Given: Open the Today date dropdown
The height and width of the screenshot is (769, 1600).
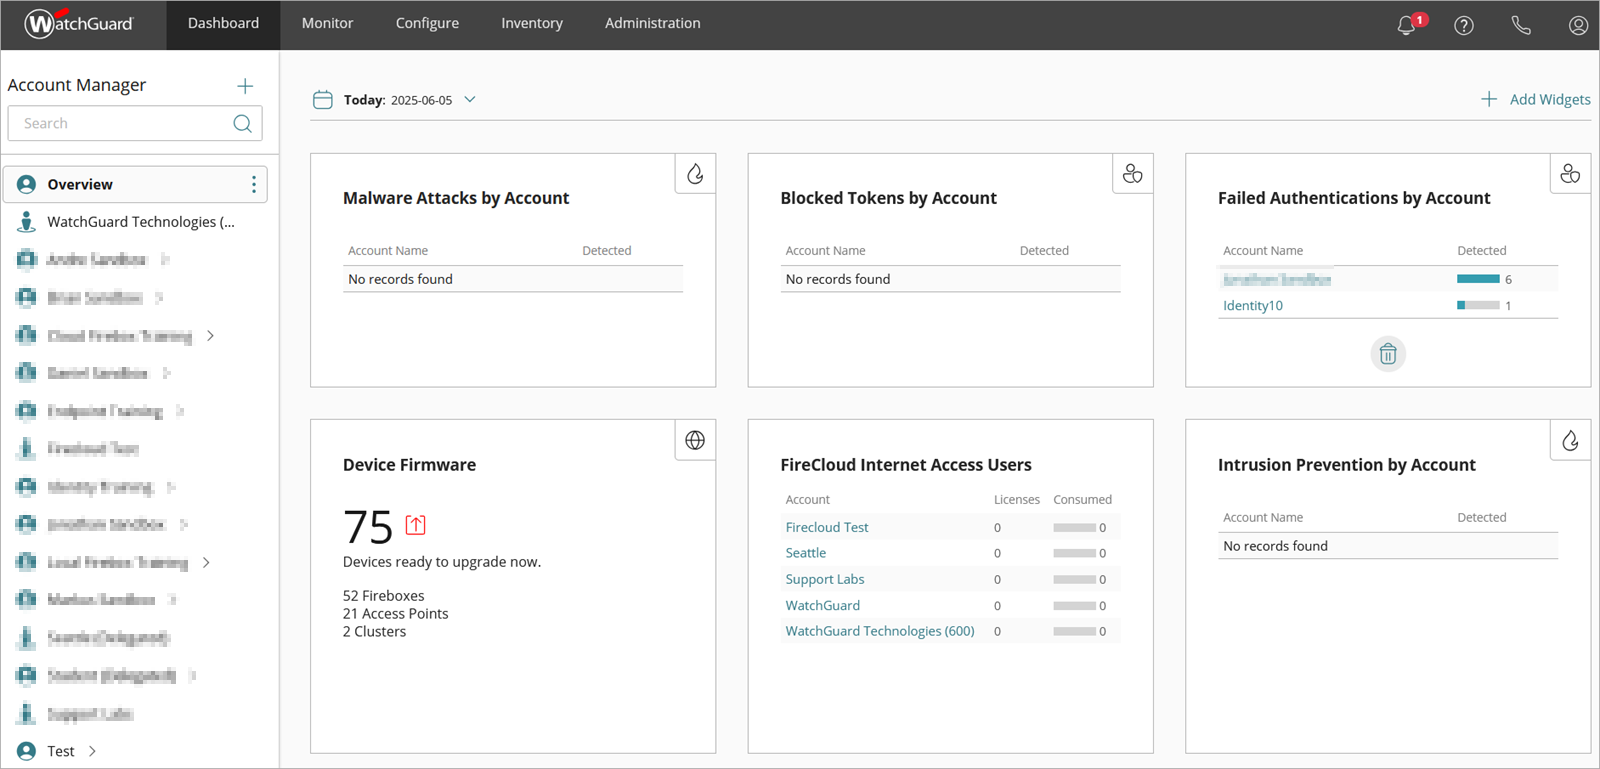Looking at the screenshot, I should pyautogui.click(x=470, y=99).
